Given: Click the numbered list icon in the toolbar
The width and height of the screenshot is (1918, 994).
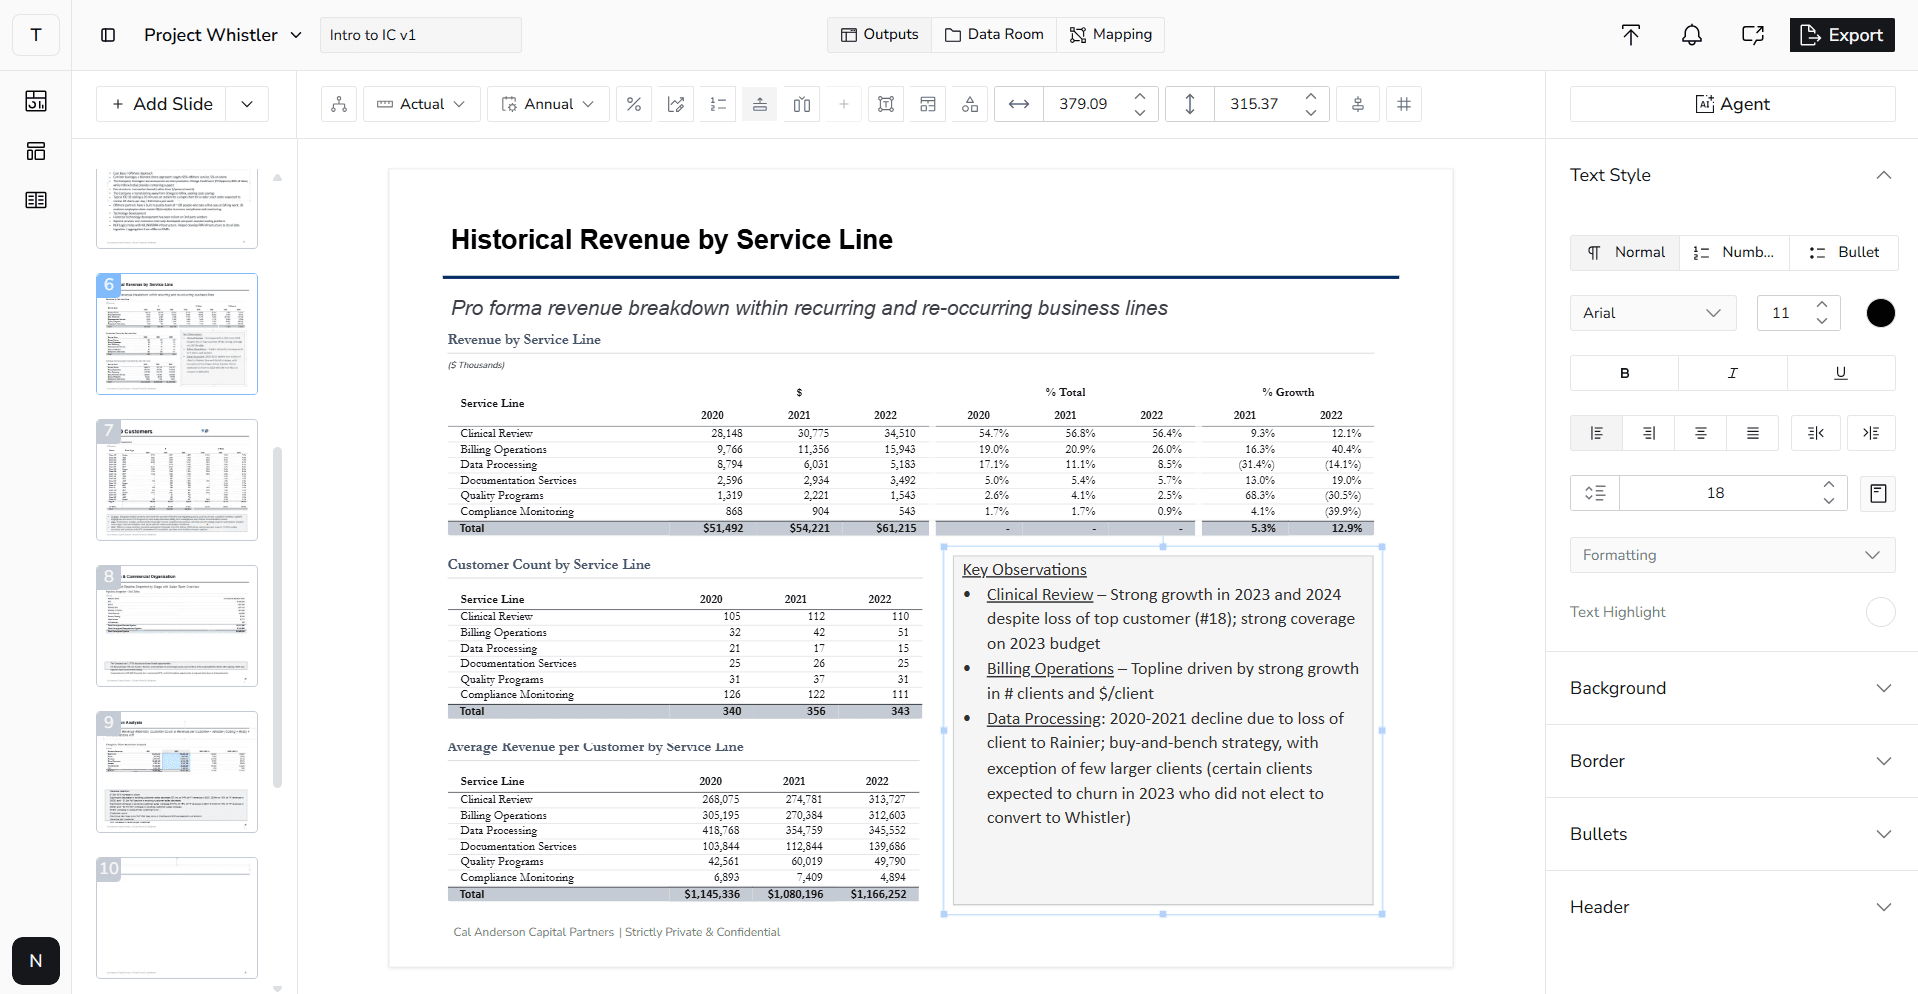Looking at the screenshot, I should pos(717,104).
